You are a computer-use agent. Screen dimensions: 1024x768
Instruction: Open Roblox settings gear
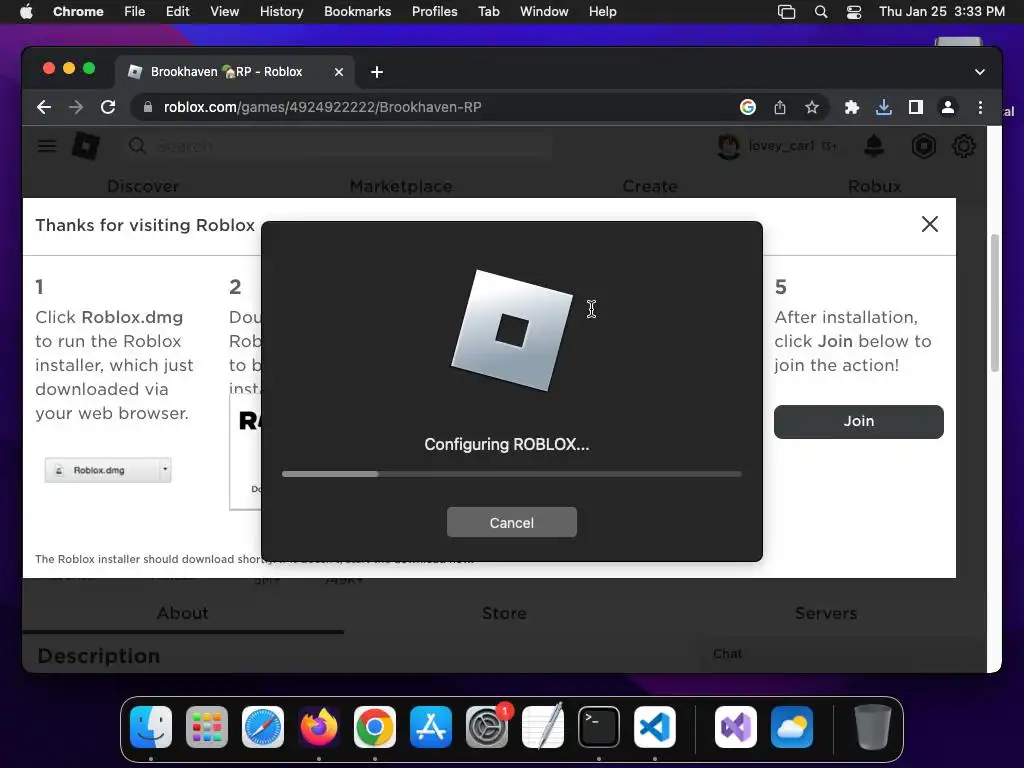point(964,146)
